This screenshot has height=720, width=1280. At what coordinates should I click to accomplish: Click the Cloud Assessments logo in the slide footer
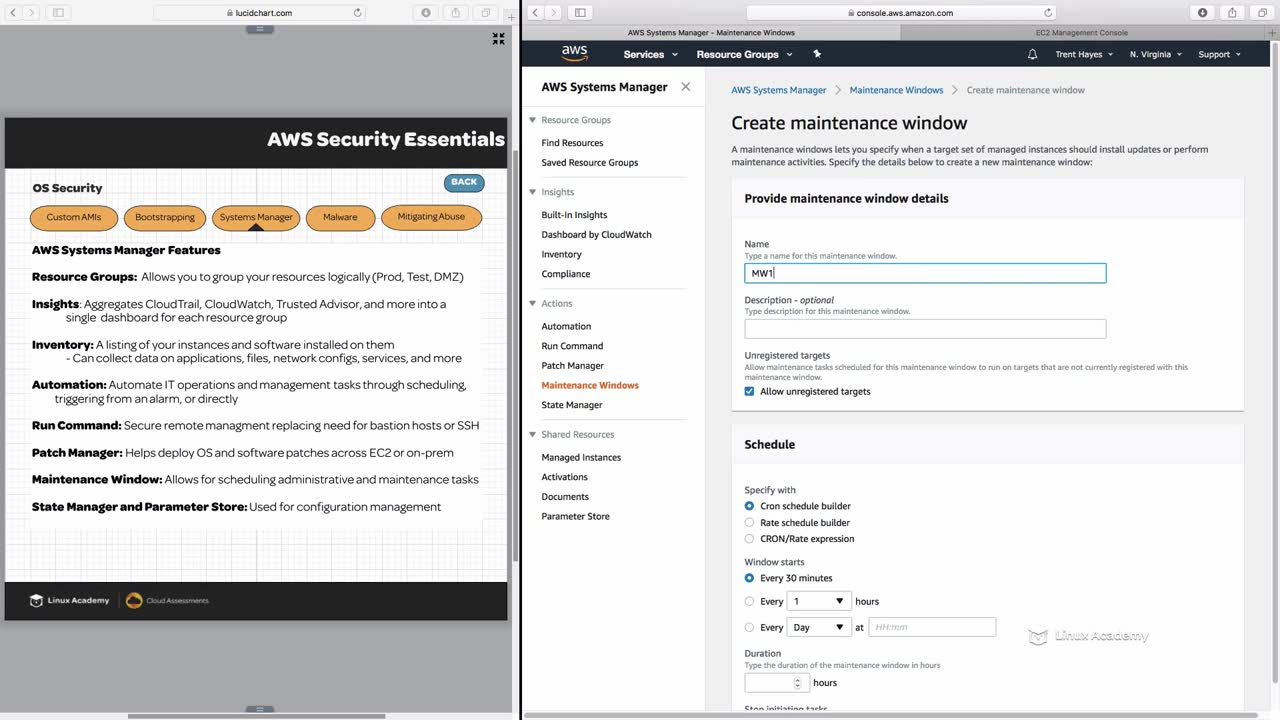167,600
